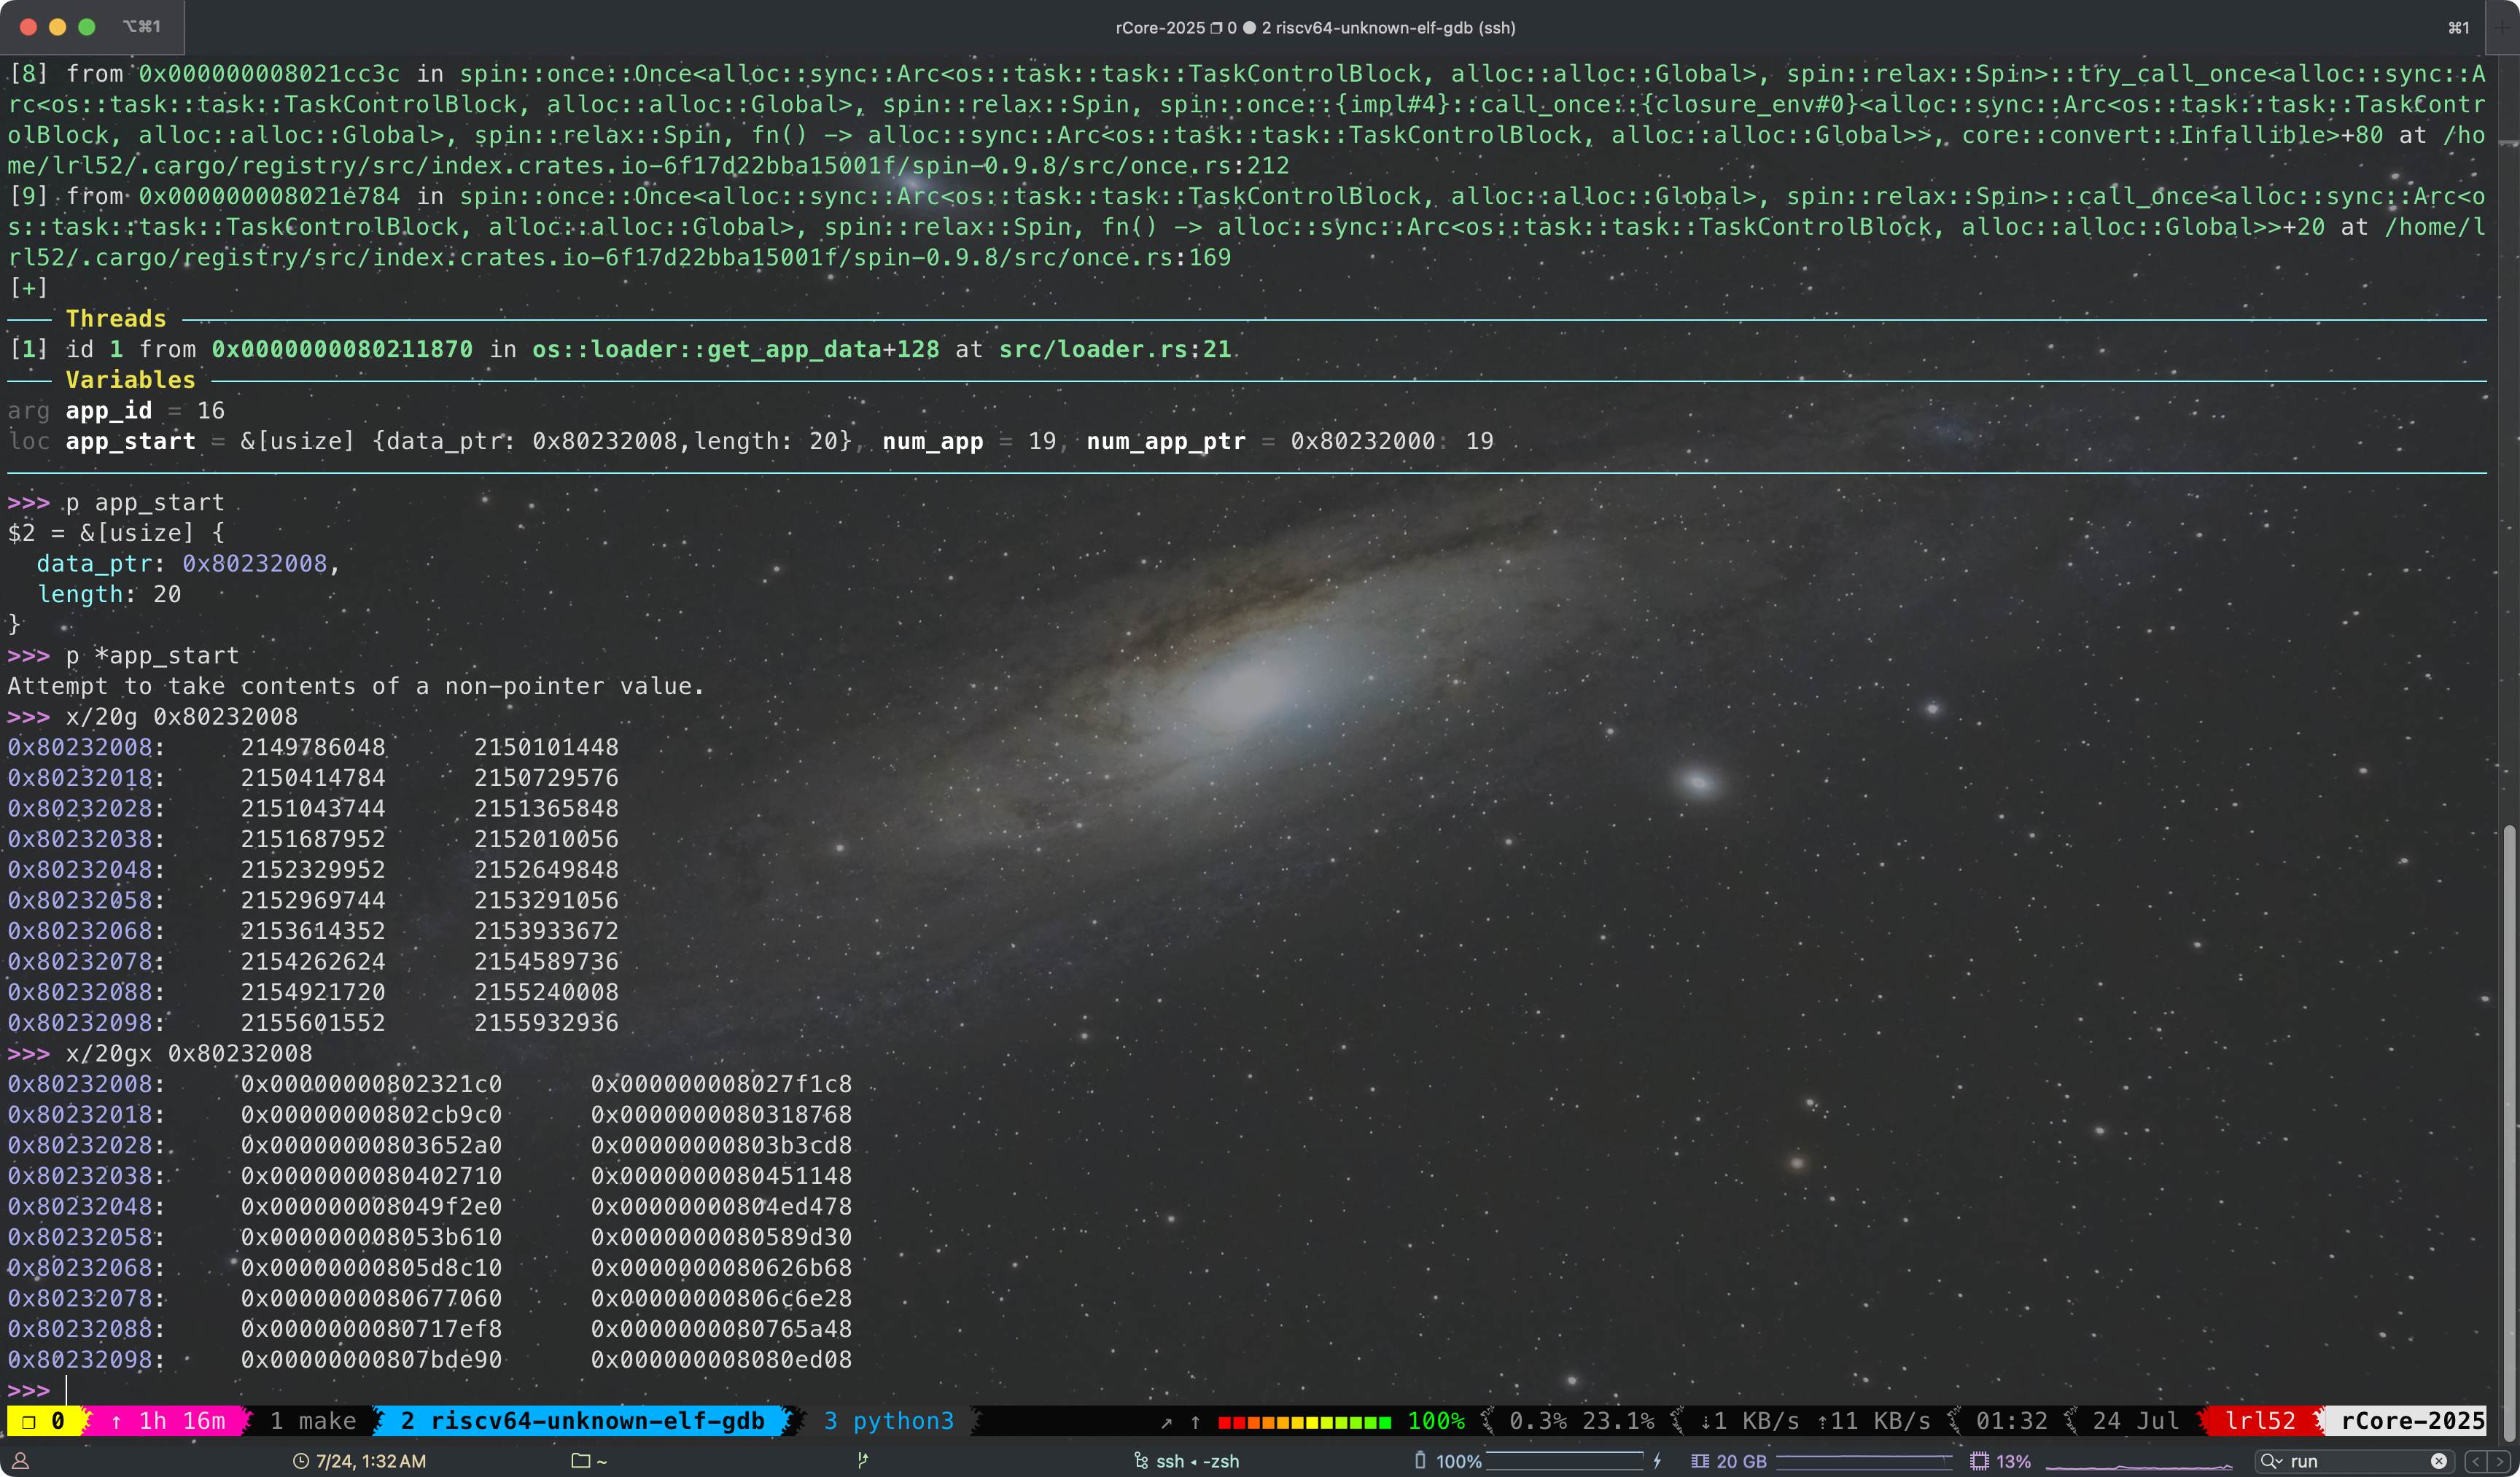Click the '0.3% 23.1%' CPU load segment

point(1581,1421)
